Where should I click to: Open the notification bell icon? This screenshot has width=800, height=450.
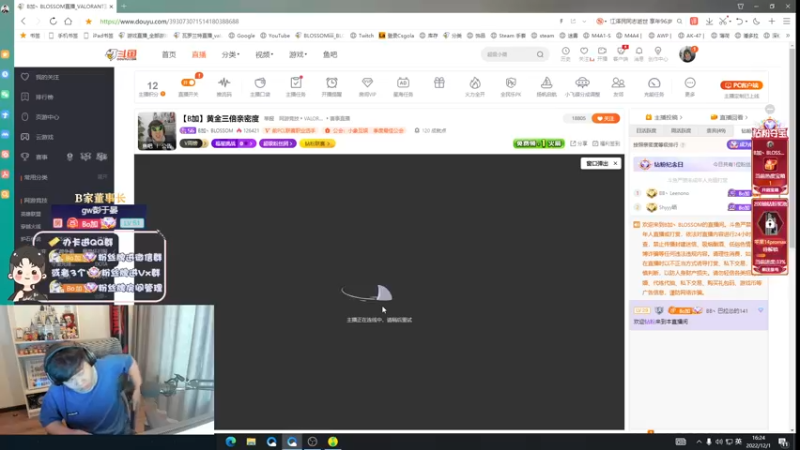pyautogui.click(x=639, y=54)
